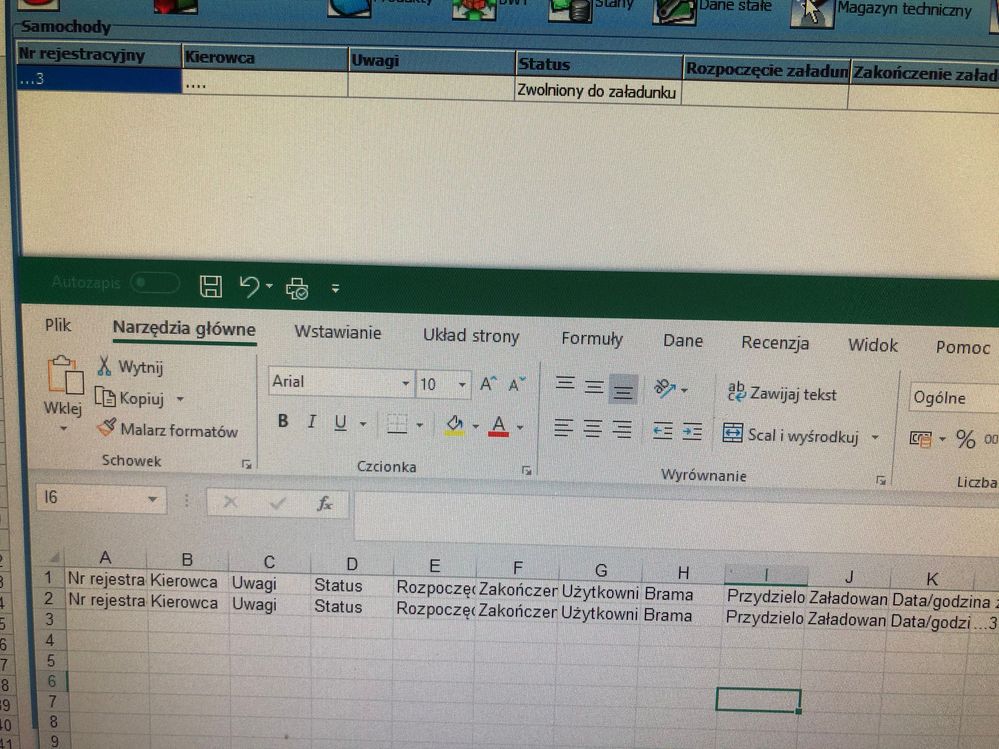The image size is (999, 749).
Task: Increase font size with larger A icon
Action: pos(488,385)
